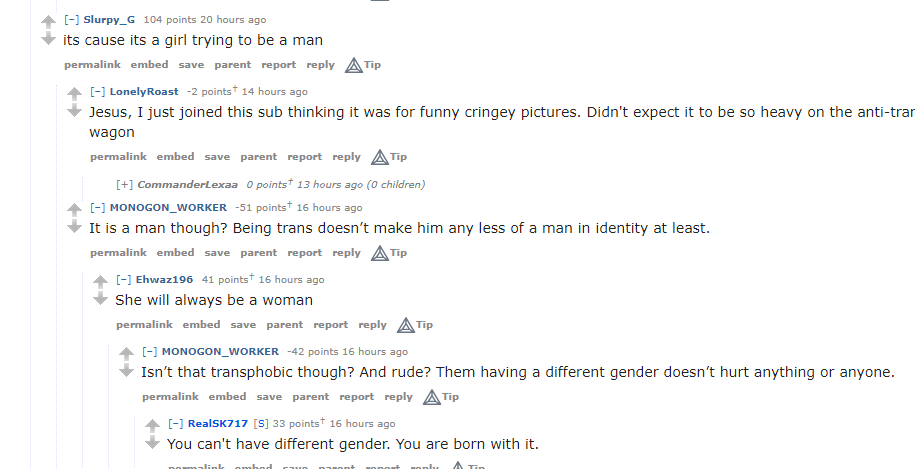Screen dimensions: 915x469
Task: Expand CommanderLexaa's collapsed comment
Action: [x=124, y=184]
